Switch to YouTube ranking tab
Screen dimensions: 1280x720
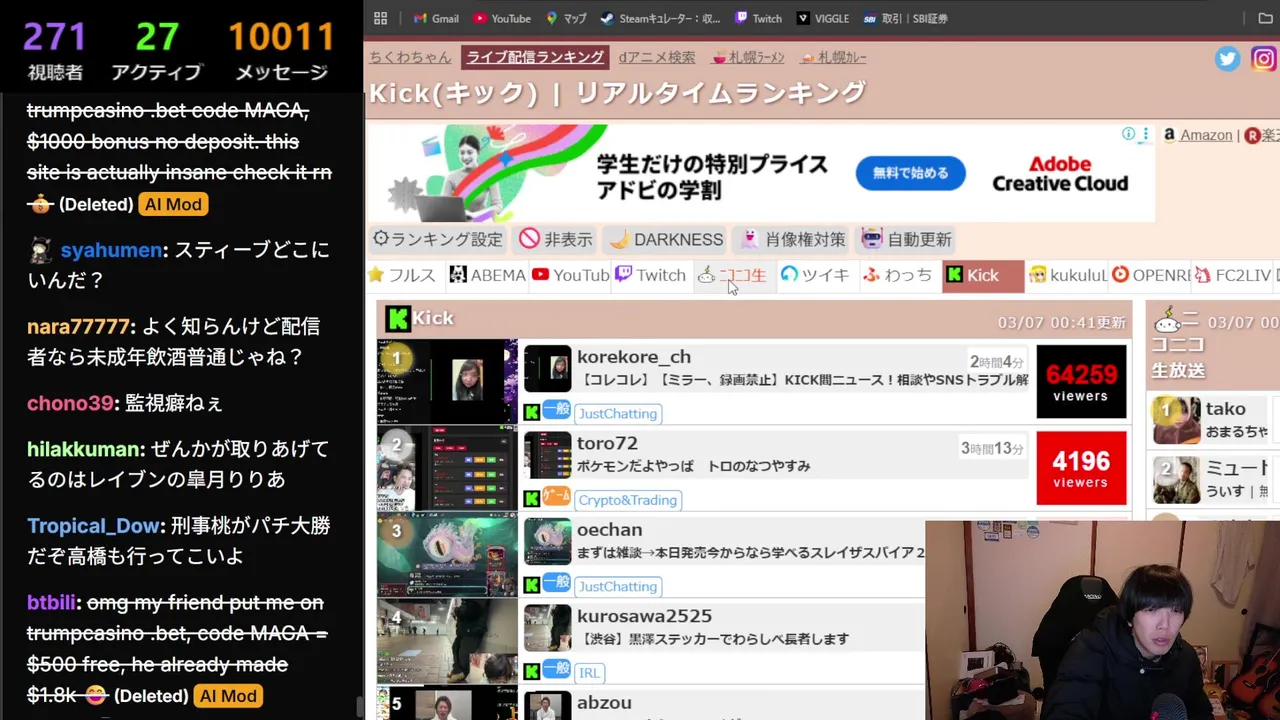coord(571,275)
